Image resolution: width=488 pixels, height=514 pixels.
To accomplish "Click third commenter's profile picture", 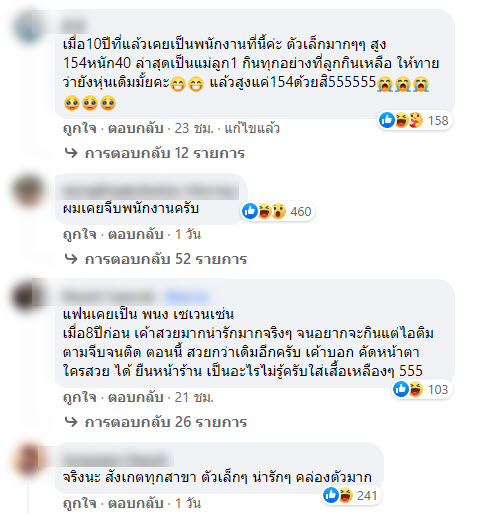I will click(x=29, y=296).
